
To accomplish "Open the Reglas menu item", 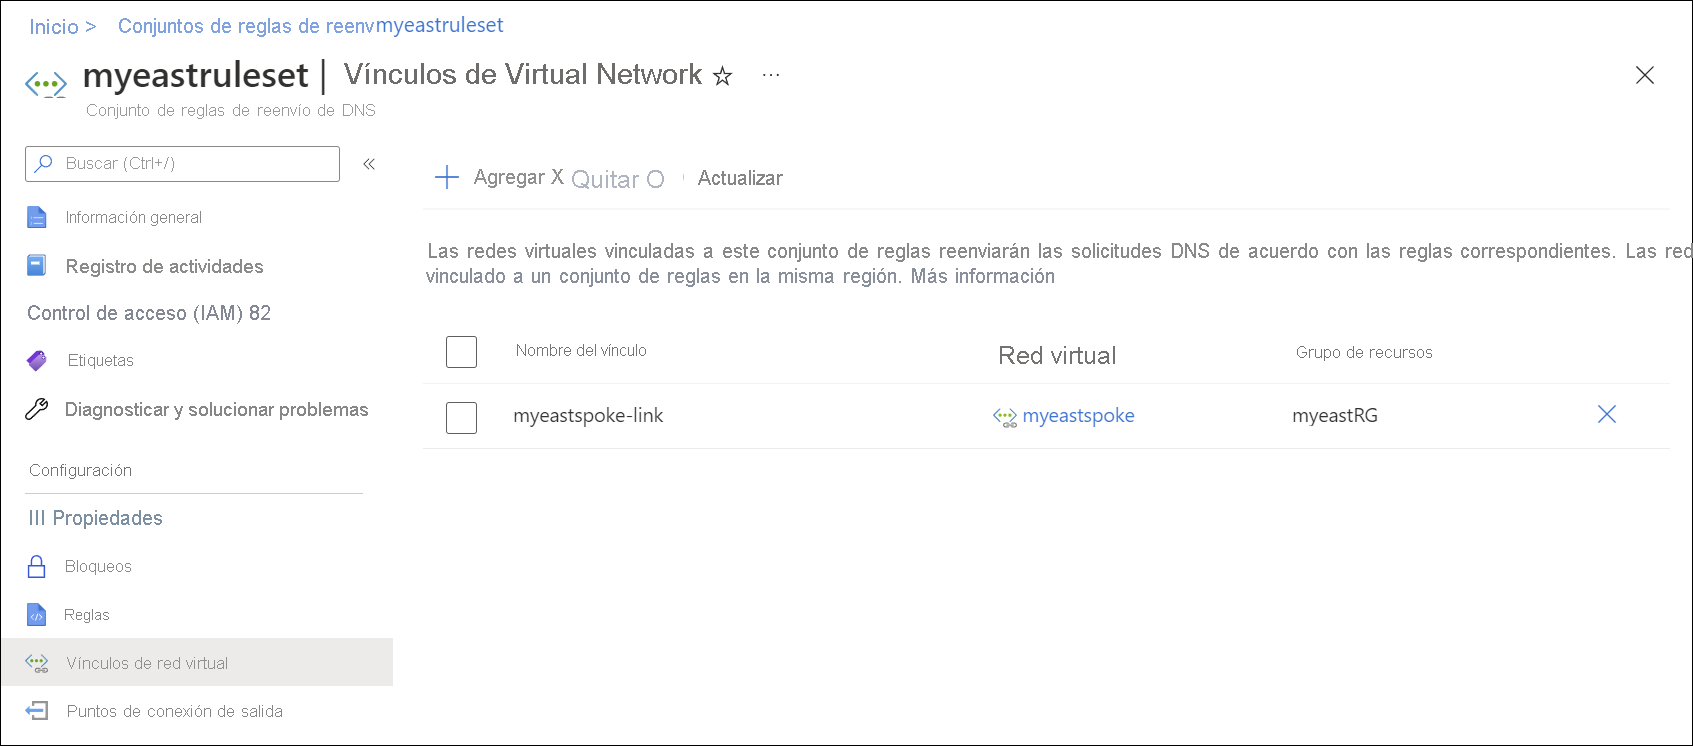I will (87, 615).
